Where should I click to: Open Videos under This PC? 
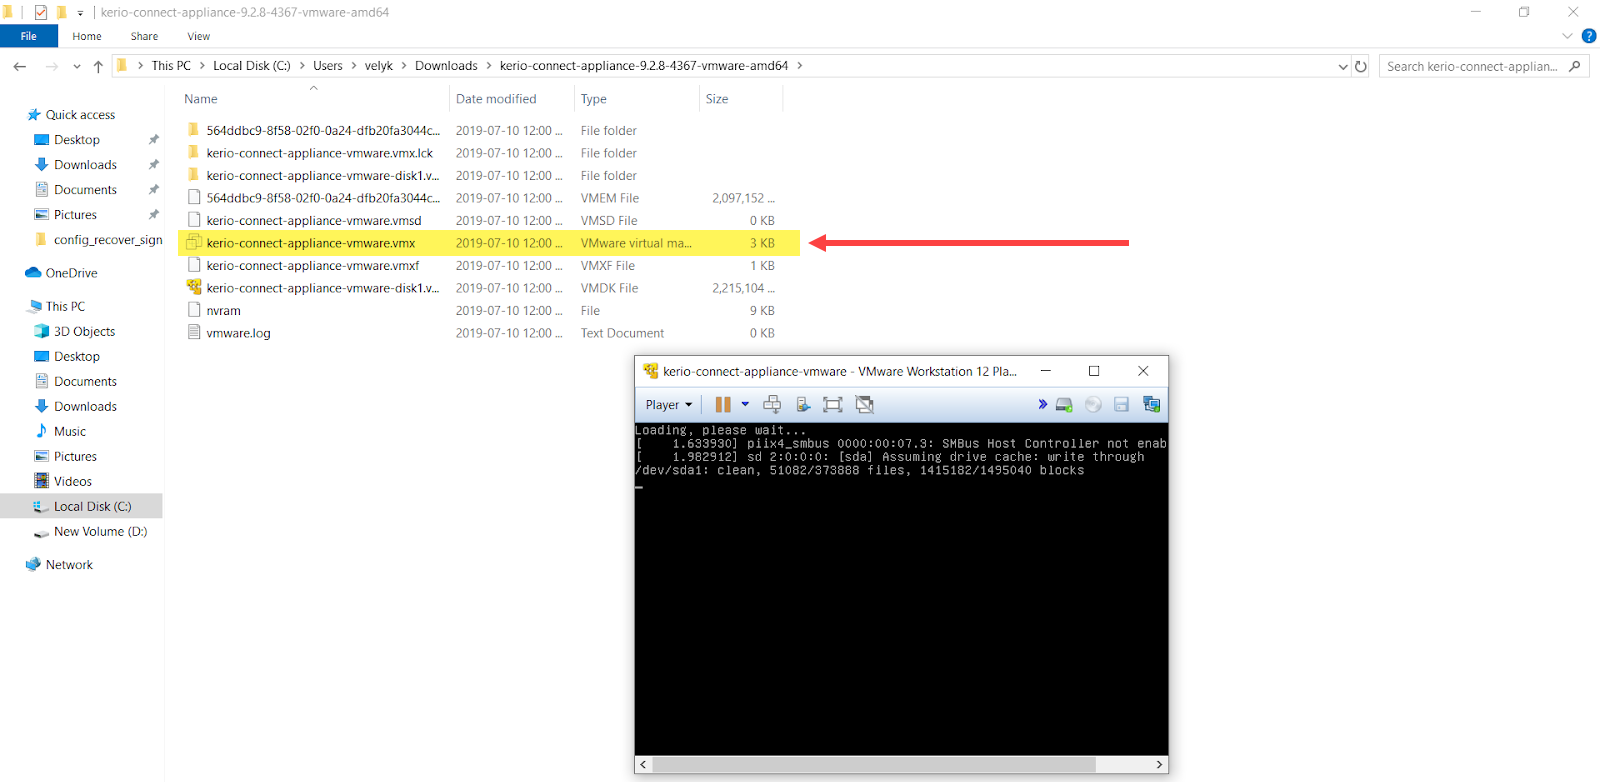point(73,482)
